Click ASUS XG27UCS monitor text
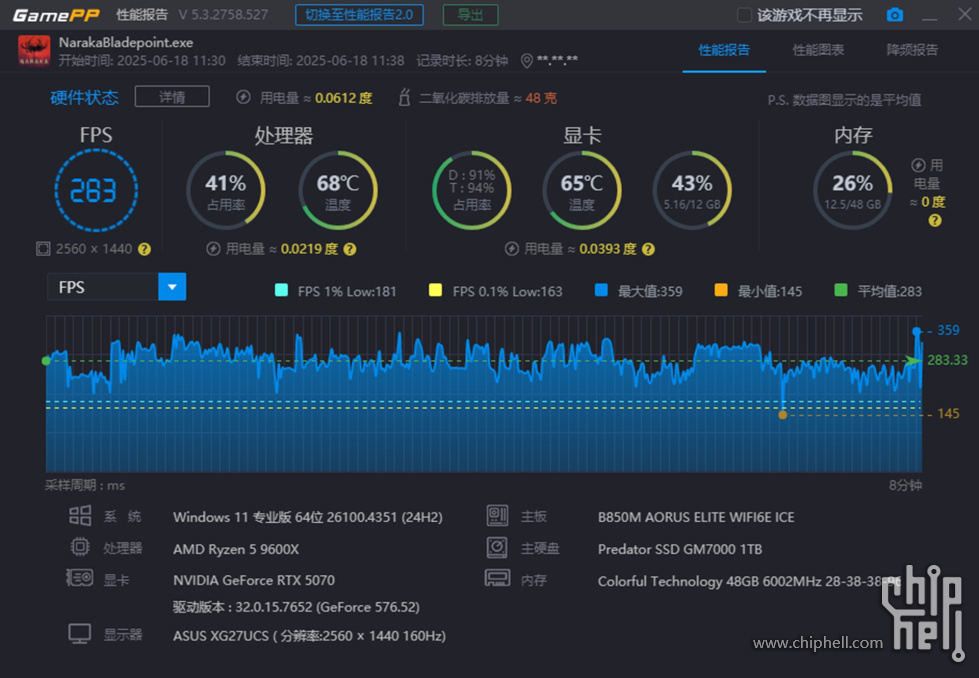 coord(309,636)
